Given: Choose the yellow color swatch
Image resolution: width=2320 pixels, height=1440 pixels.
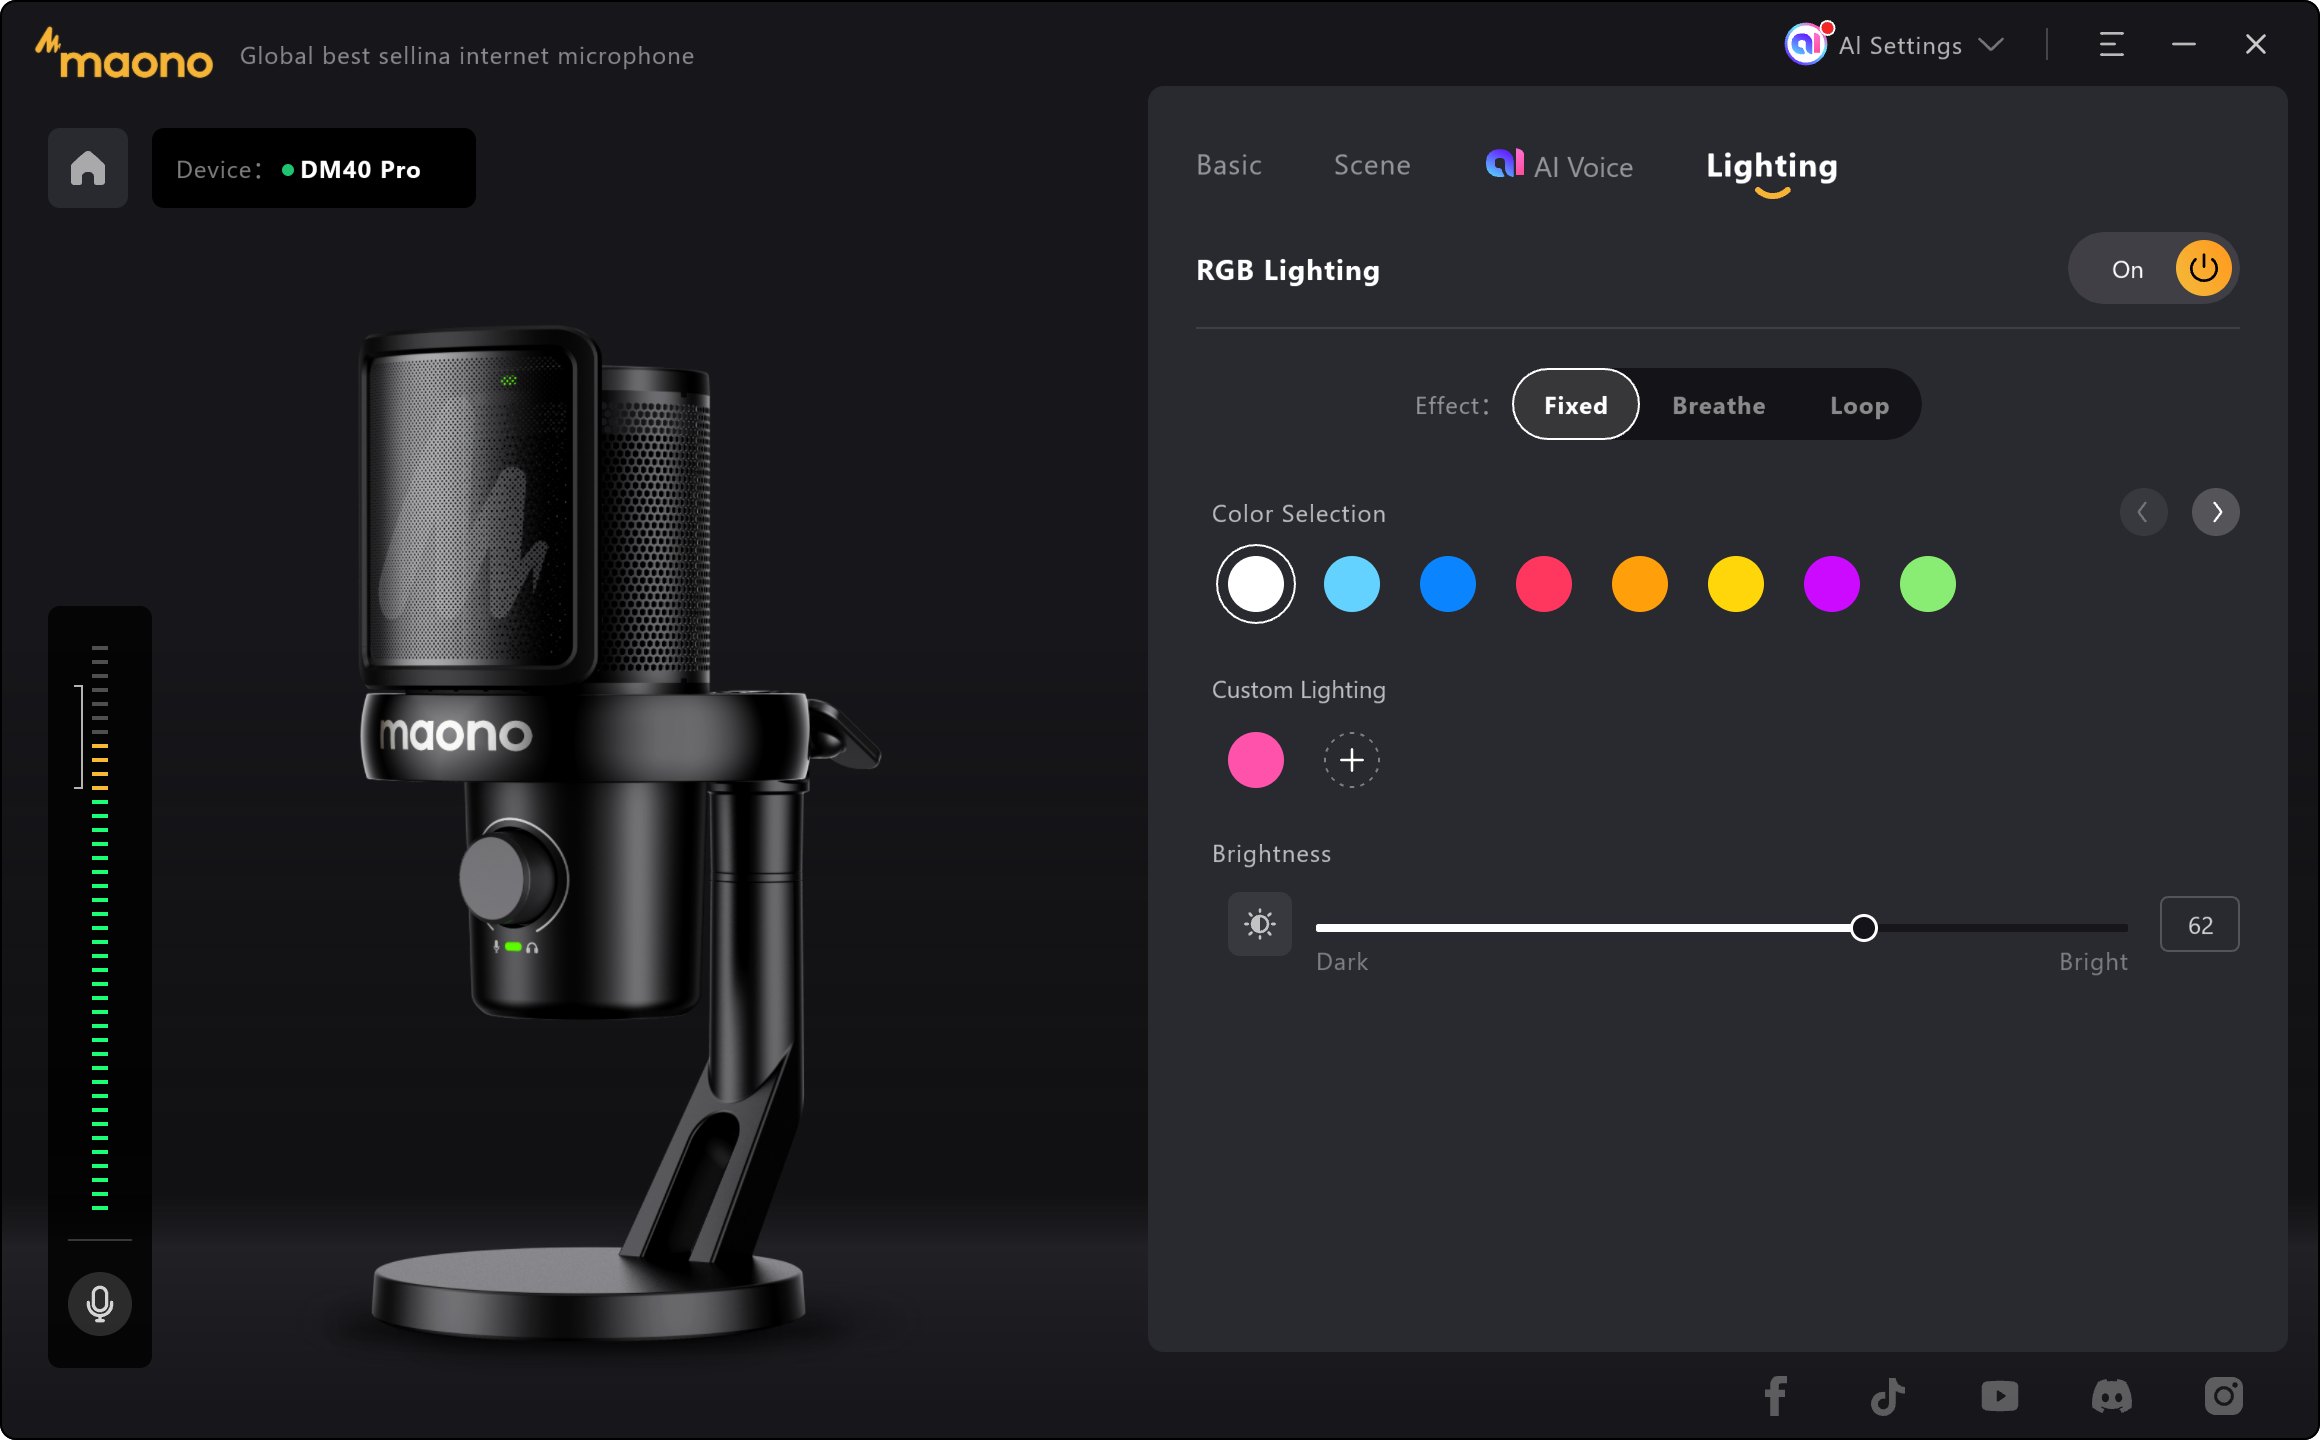Looking at the screenshot, I should 1736,584.
